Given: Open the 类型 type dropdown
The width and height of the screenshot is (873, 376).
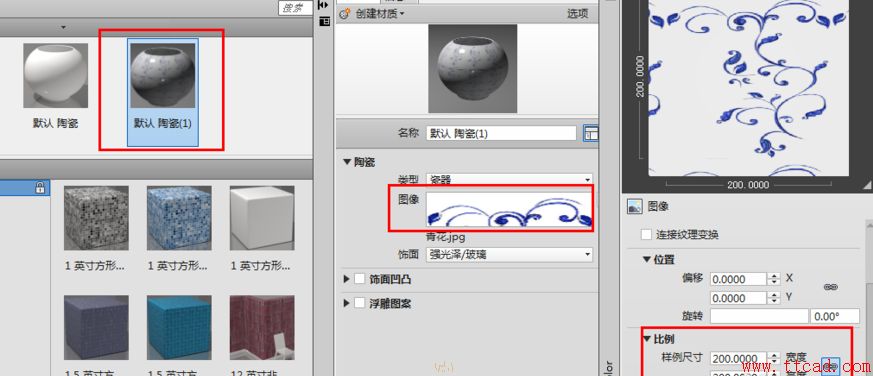Looking at the screenshot, I should [509, 179].
